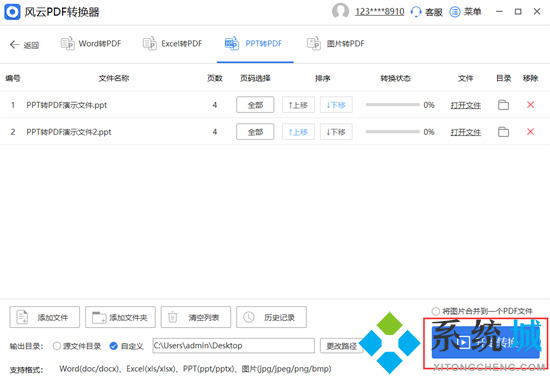
Task: Remove PPT转PDF演示文件2.ppt with red X
Action: tap(530, 131)
